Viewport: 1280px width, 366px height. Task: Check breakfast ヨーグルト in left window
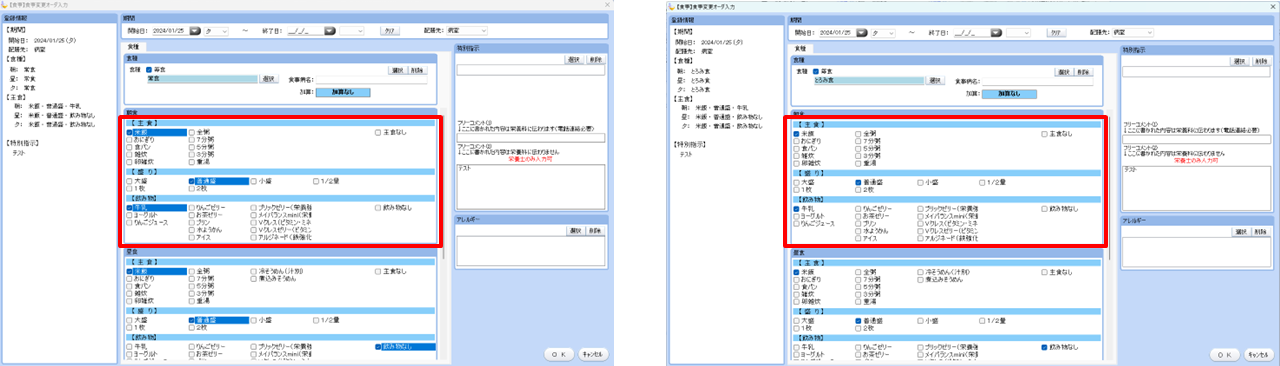(129, 215)
